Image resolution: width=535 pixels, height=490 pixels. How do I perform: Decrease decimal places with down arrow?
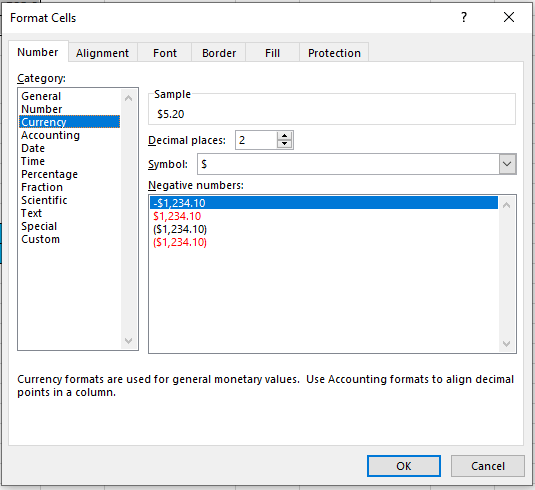[x=285, y=144]
